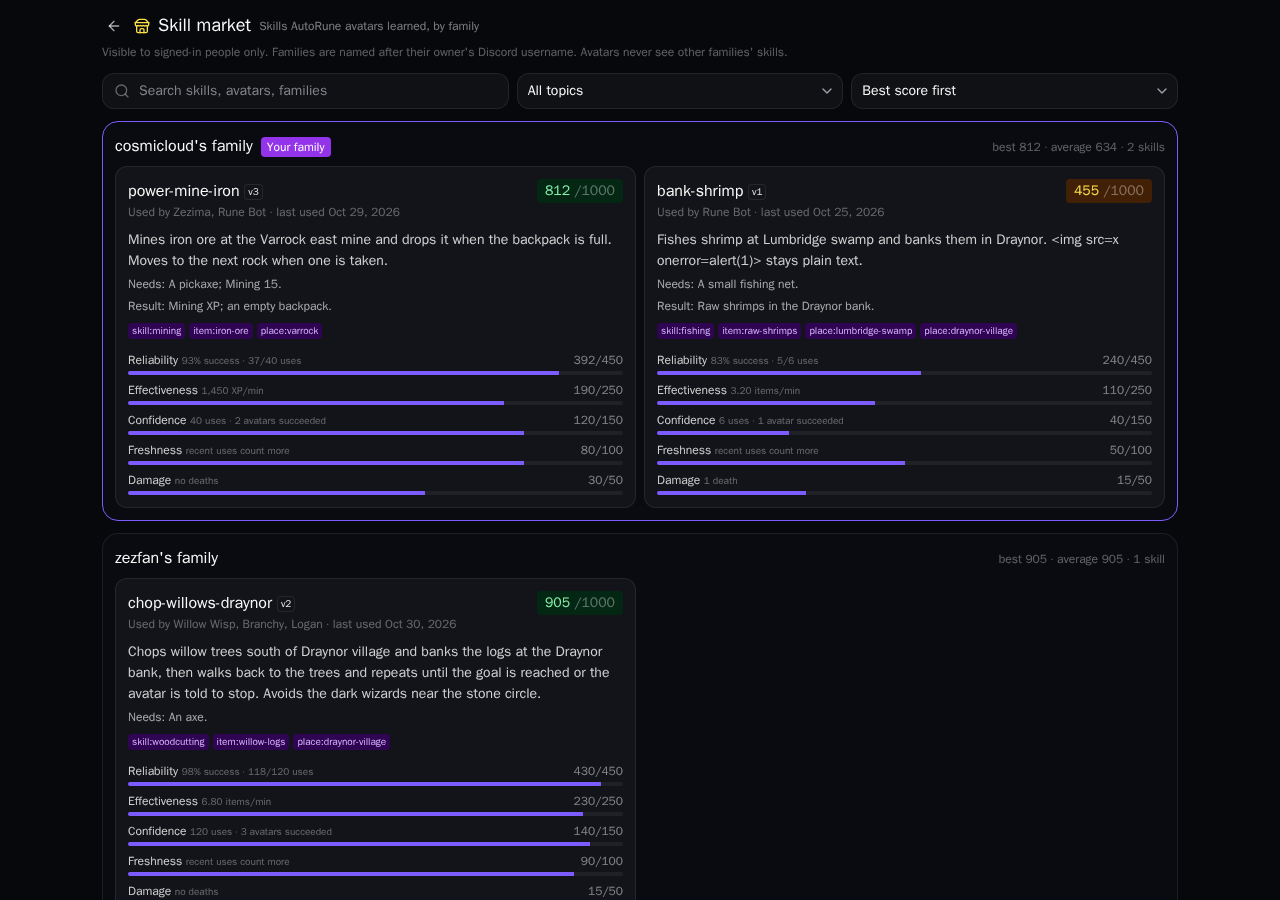The width and height of the screenshot is (1280, 900).
Task: Go back with the left arrow icon
Action: pos(114,26)
